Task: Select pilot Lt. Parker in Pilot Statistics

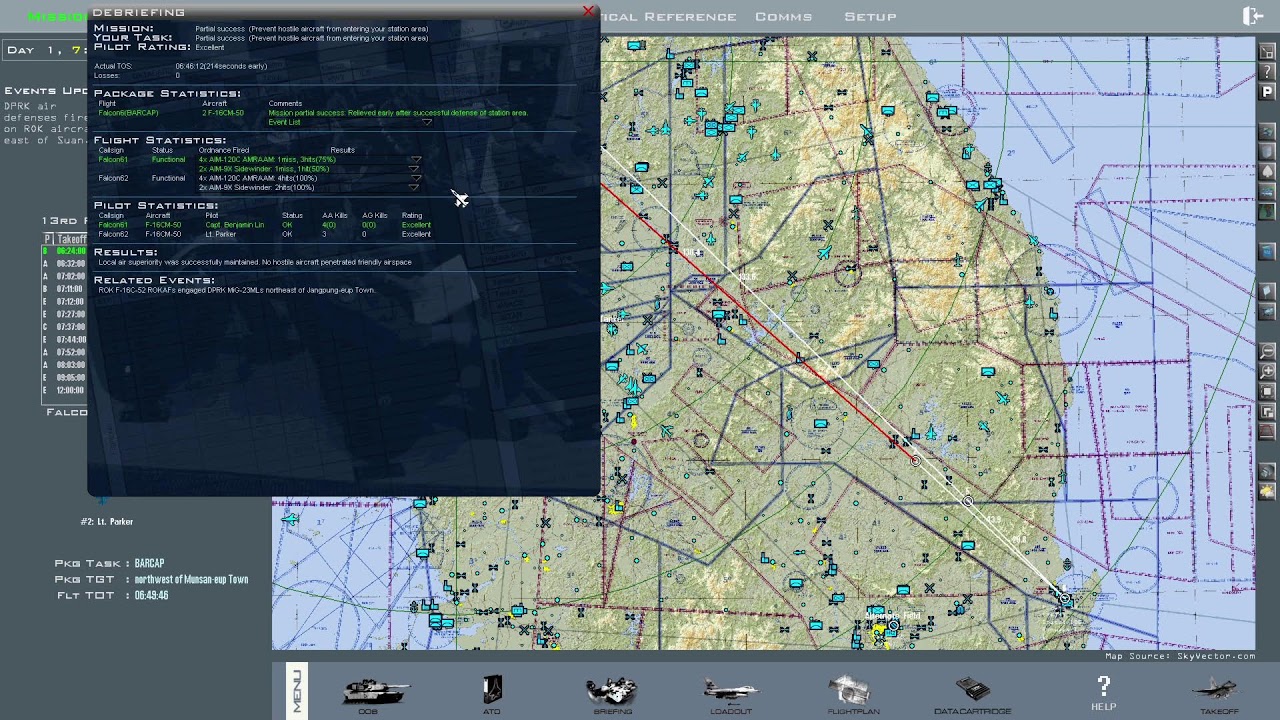Action: pos(221,234)
